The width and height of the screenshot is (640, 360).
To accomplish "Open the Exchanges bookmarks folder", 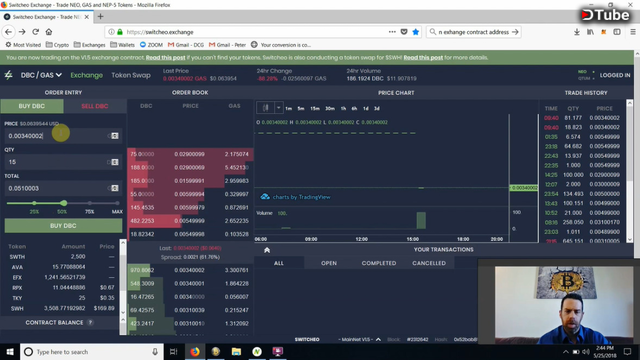I will click(x=89, y=45).
